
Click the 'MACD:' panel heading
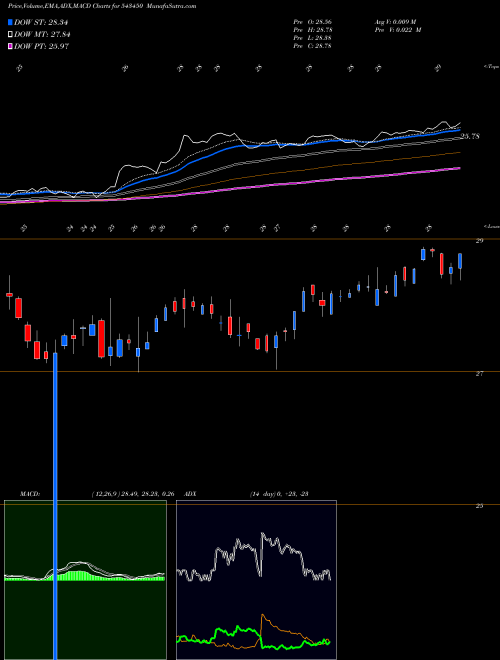click(x=30, y=494)
